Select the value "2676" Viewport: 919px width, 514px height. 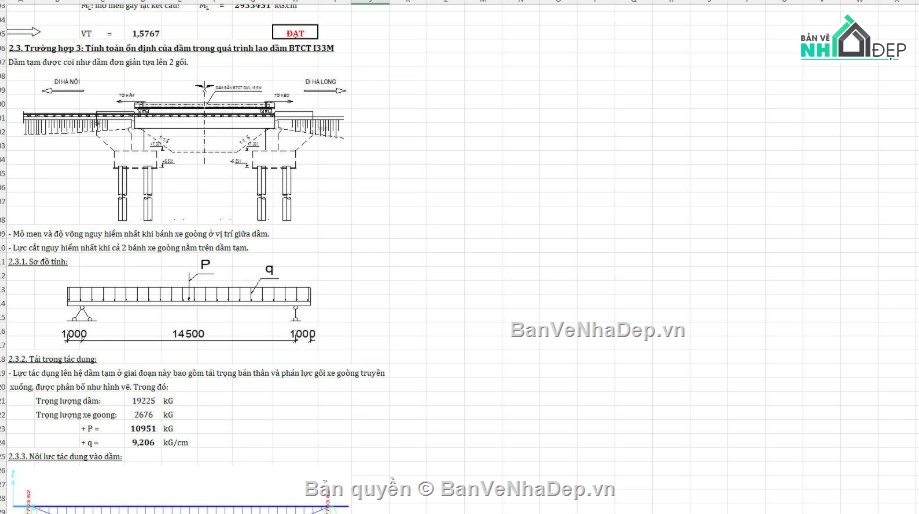(x=144, y=415)
